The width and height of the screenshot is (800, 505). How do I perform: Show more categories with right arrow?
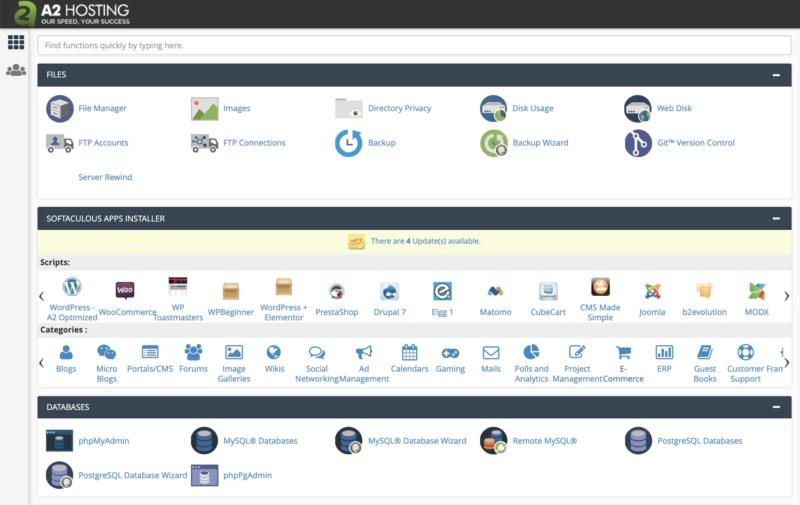(786, 363)
